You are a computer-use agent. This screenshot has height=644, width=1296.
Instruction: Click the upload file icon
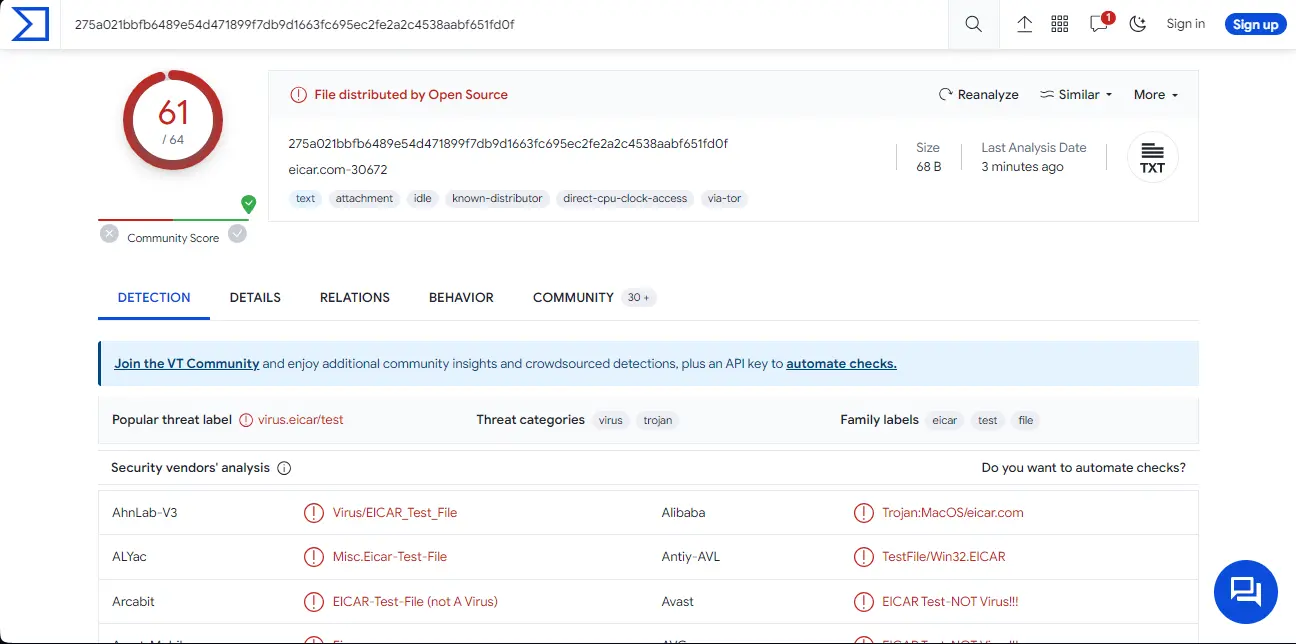[x=1024, y=24]
